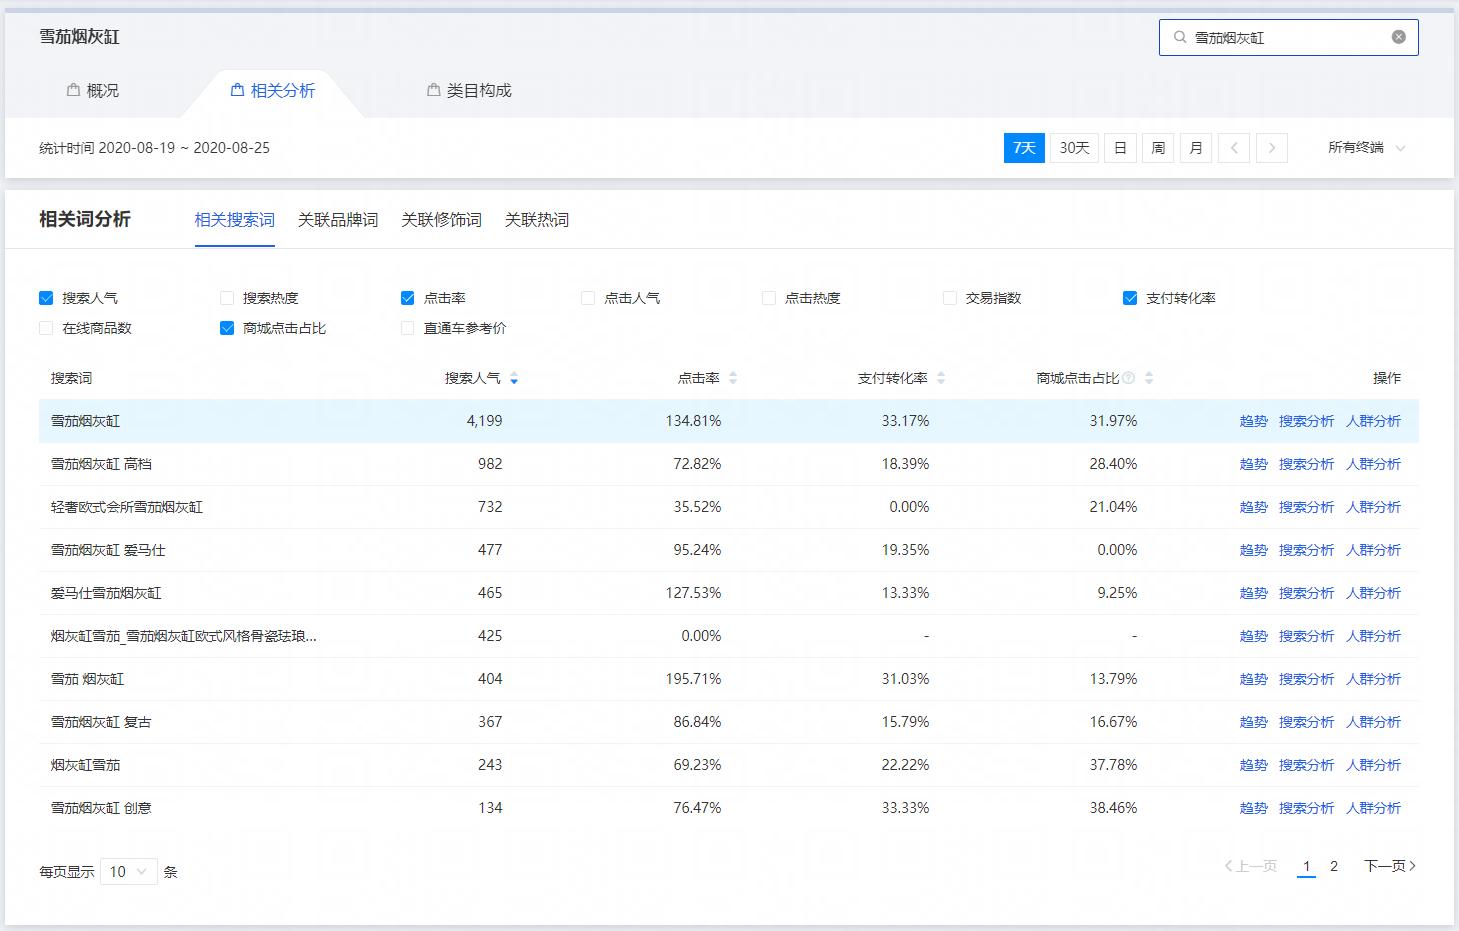The height and width of the screenshot is (931, 1459).
Task: Click the 下一页 next page arrow
Action: tap(1391, 866)
